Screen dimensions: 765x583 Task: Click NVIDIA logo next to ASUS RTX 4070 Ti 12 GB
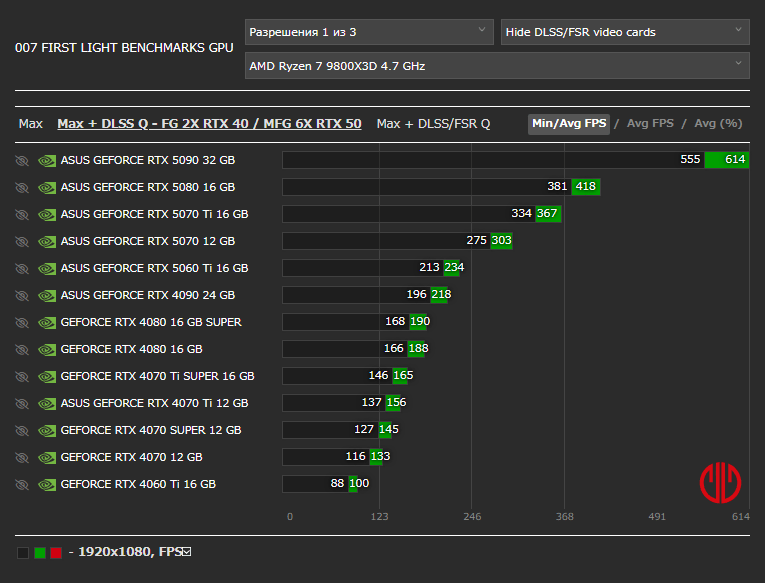47,403
